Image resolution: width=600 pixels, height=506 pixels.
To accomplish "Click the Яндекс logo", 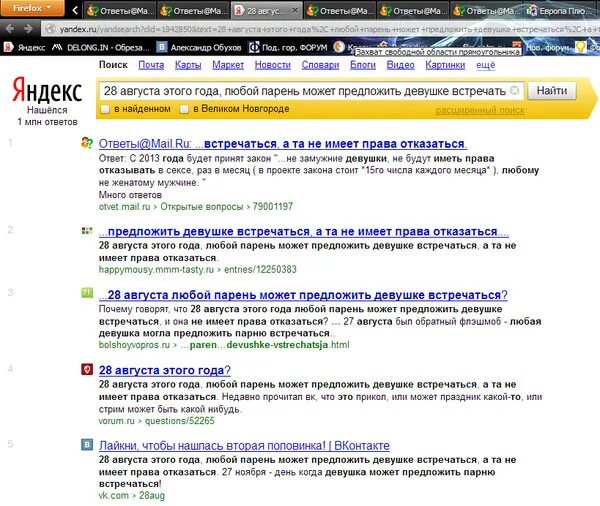I will pyautogui.click(x=47, y=91).
